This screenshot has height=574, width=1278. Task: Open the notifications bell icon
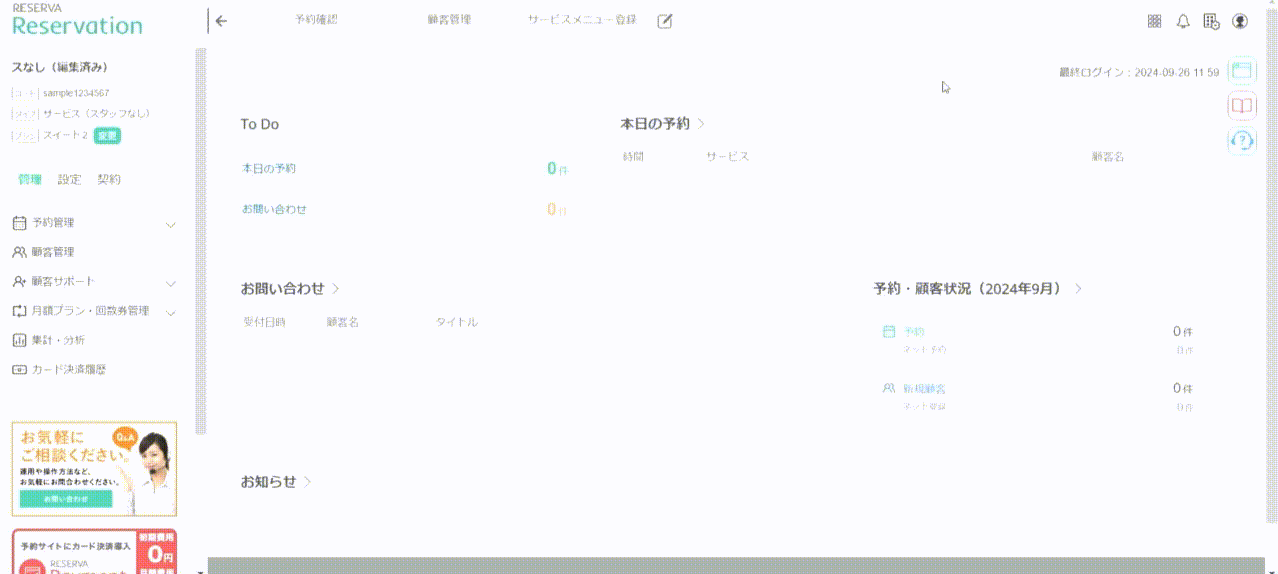(1183, 21)
